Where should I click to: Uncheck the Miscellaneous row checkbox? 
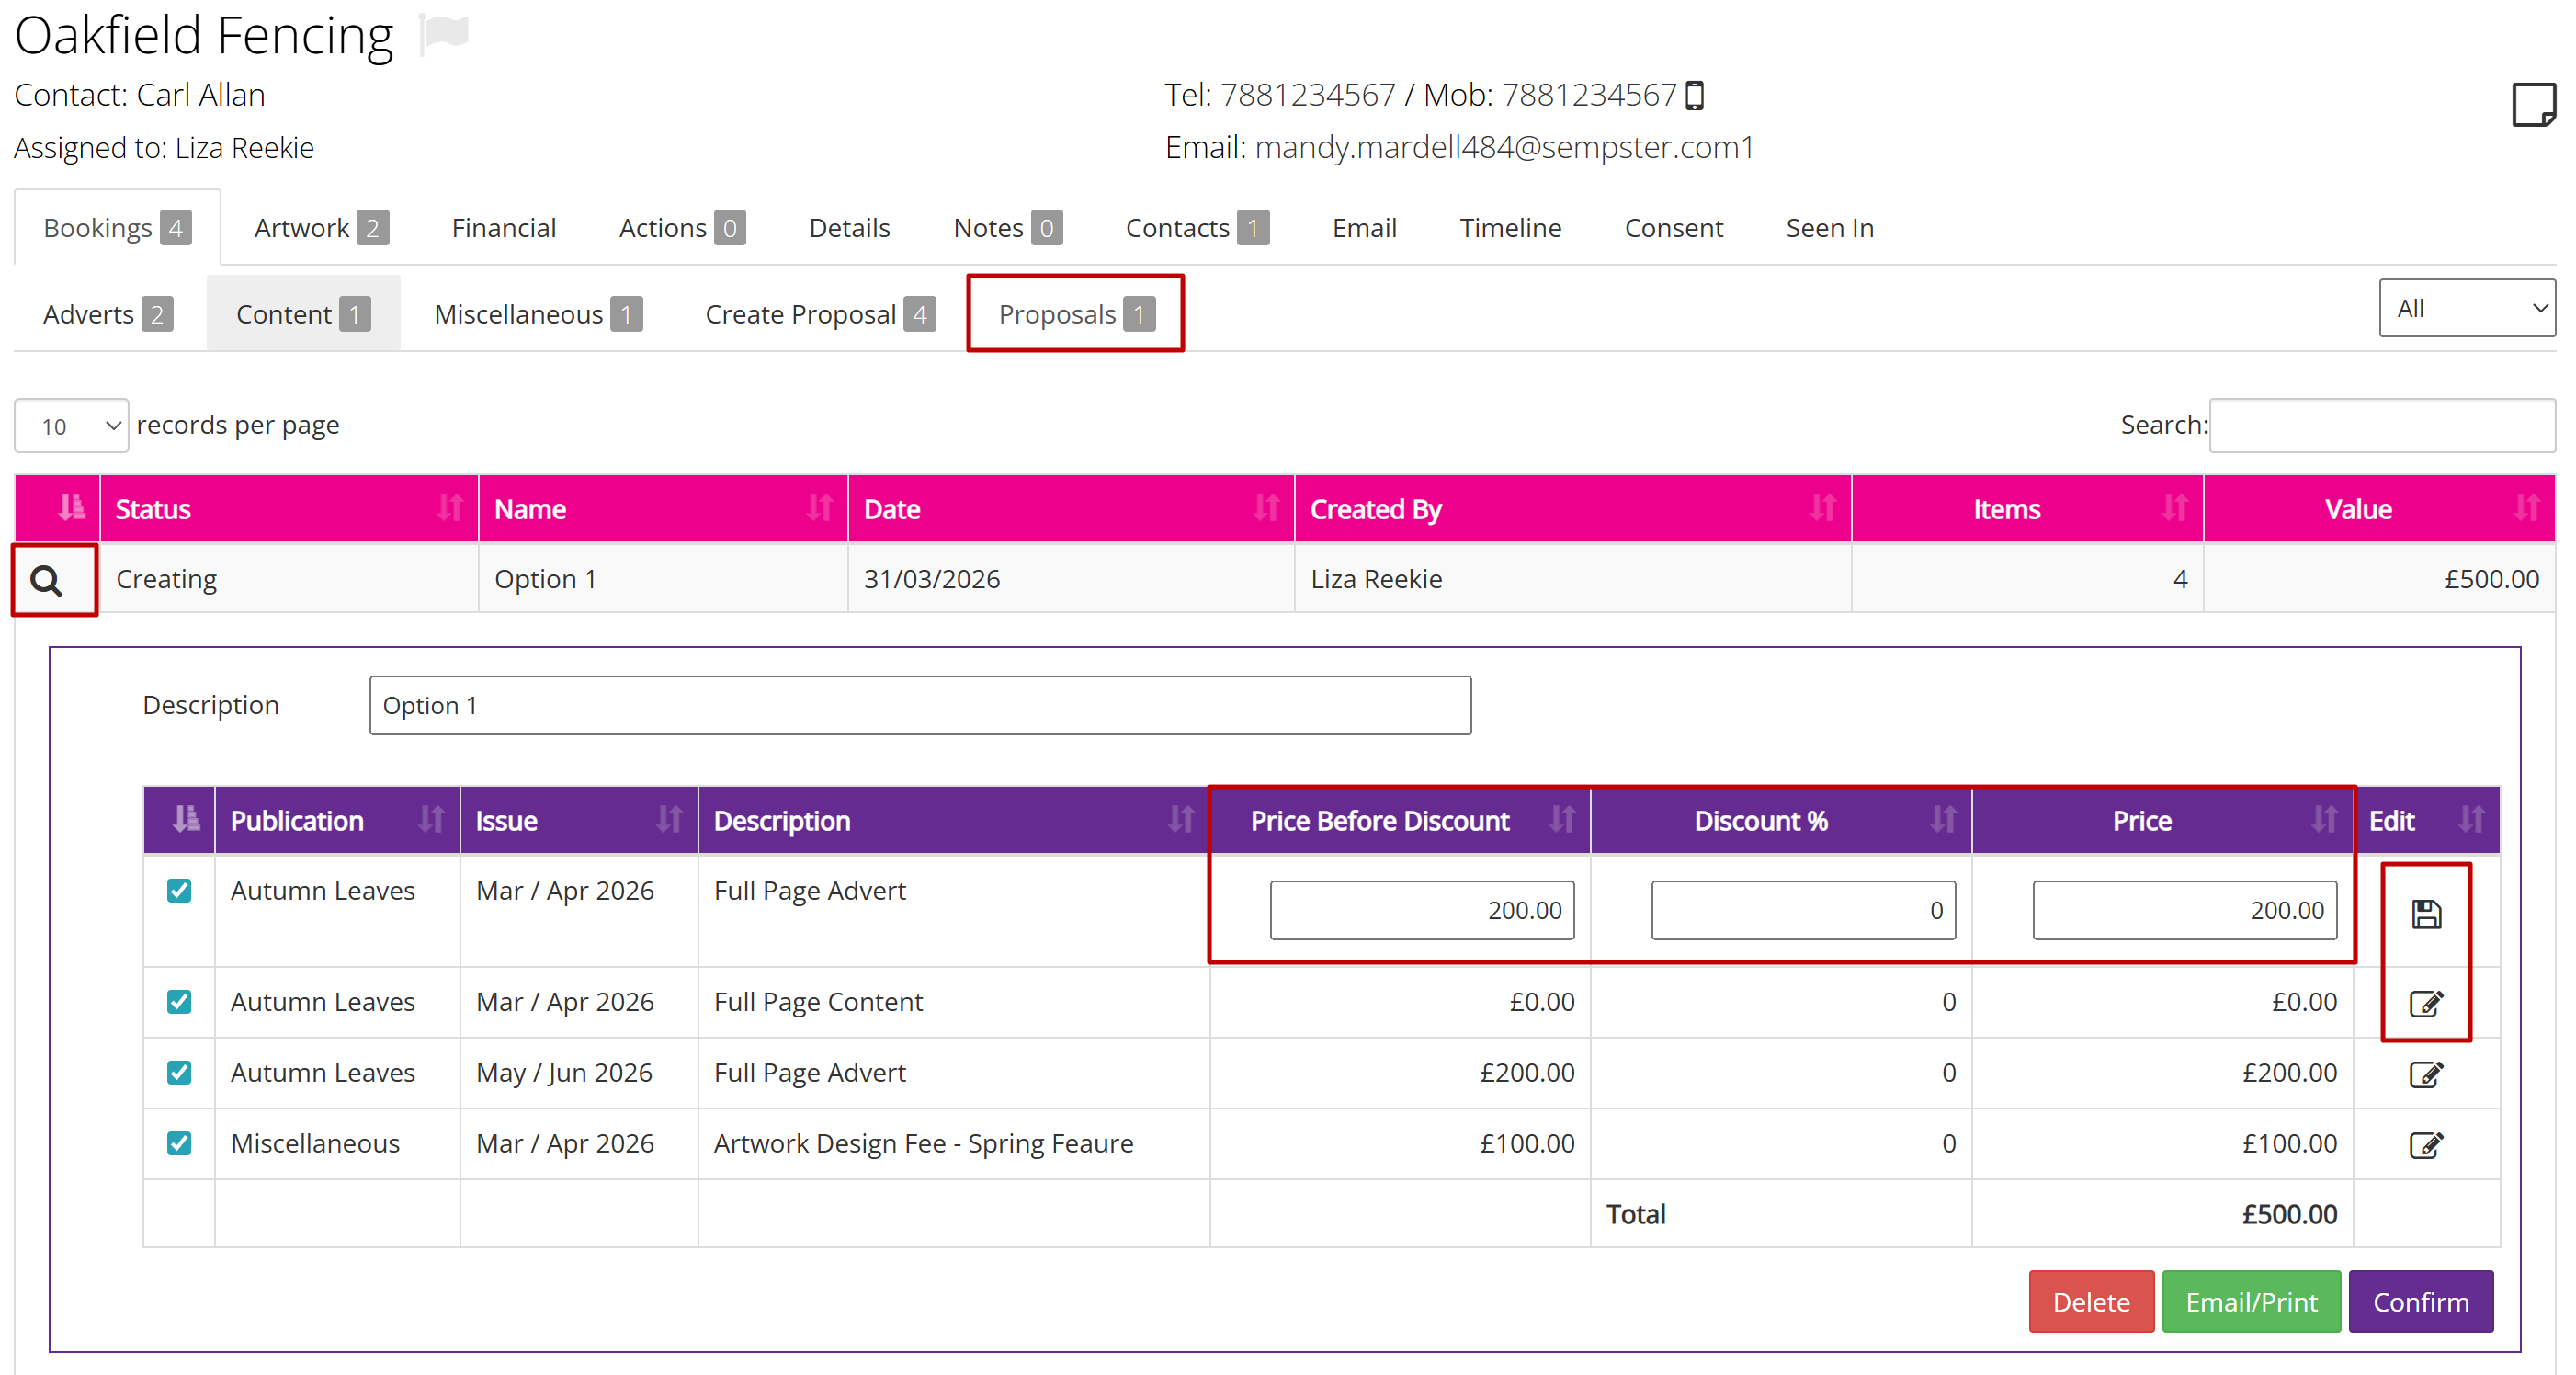pyautogui.click(x=179, y=1144)
